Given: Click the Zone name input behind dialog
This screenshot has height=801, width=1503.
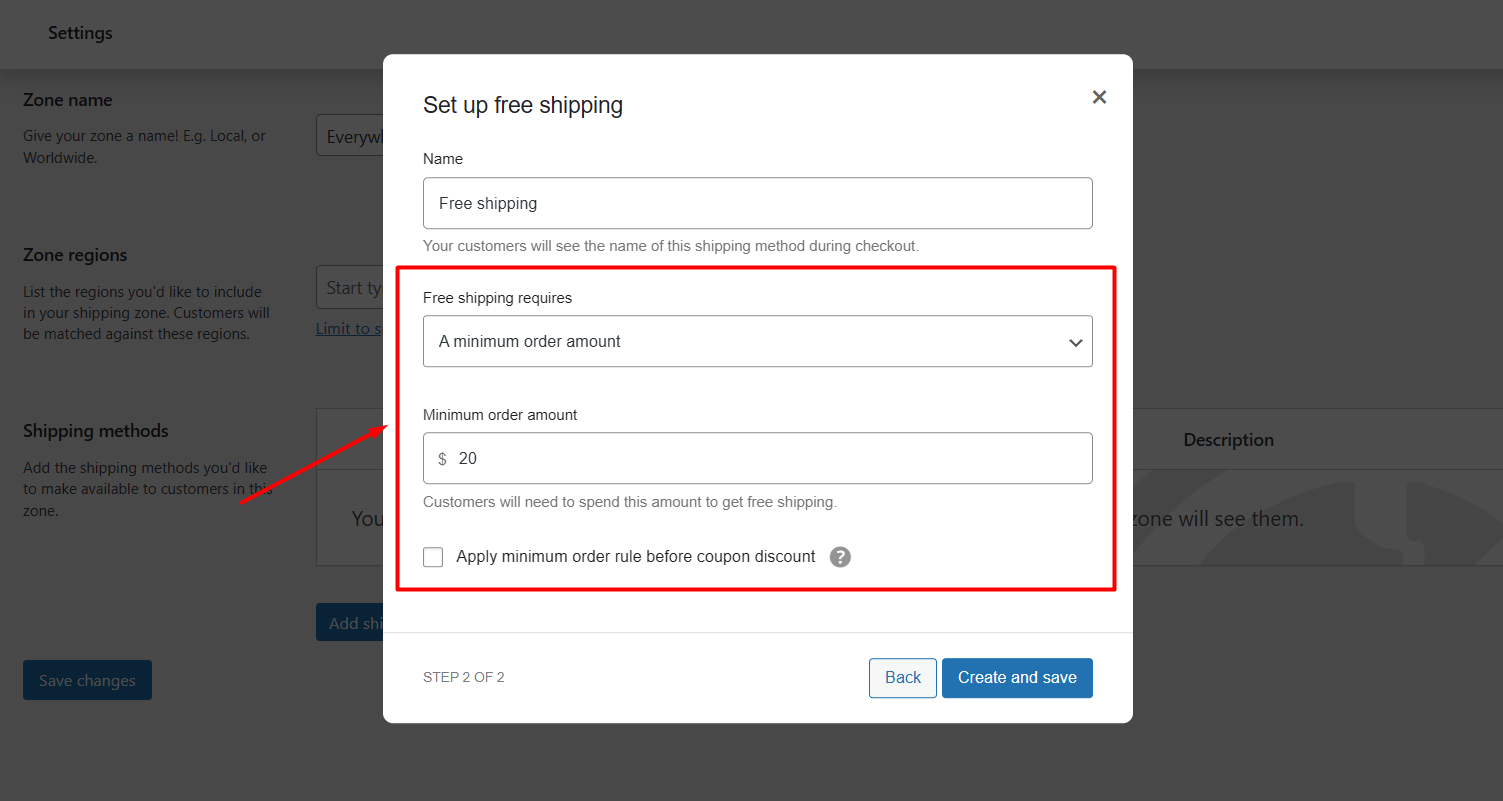Looking at the screenshot, I should [350, 136].
